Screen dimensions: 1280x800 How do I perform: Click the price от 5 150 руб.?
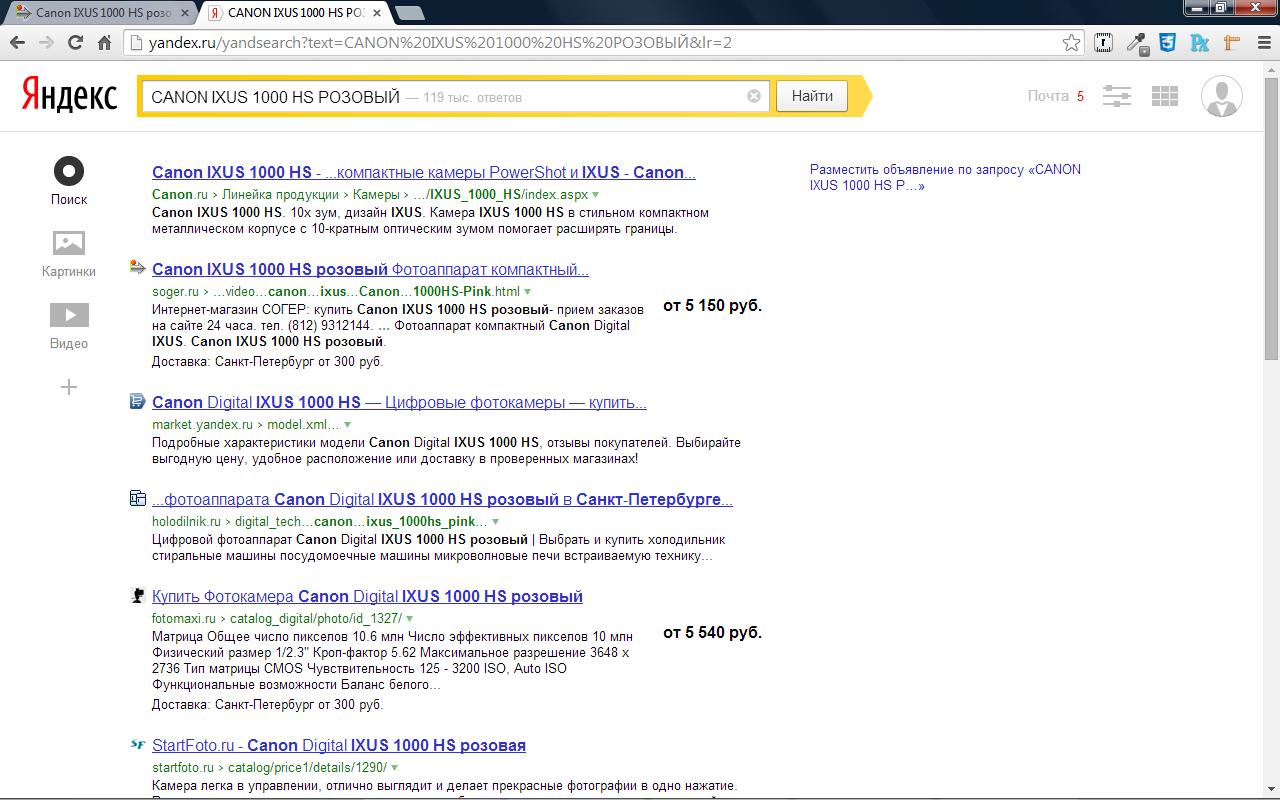tap(712, 305)
